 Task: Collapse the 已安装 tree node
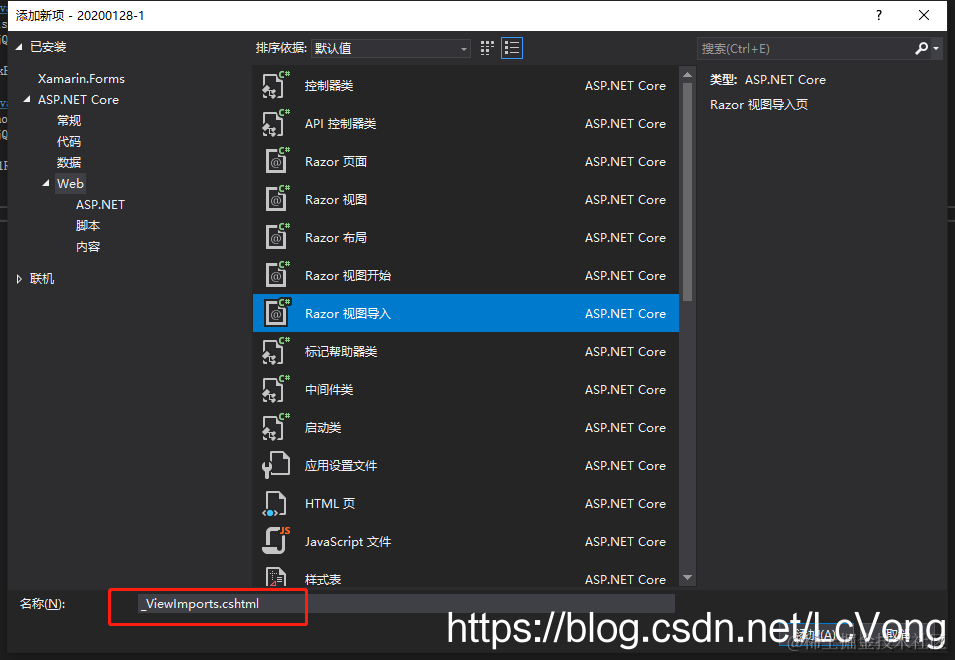click(19, 47)
